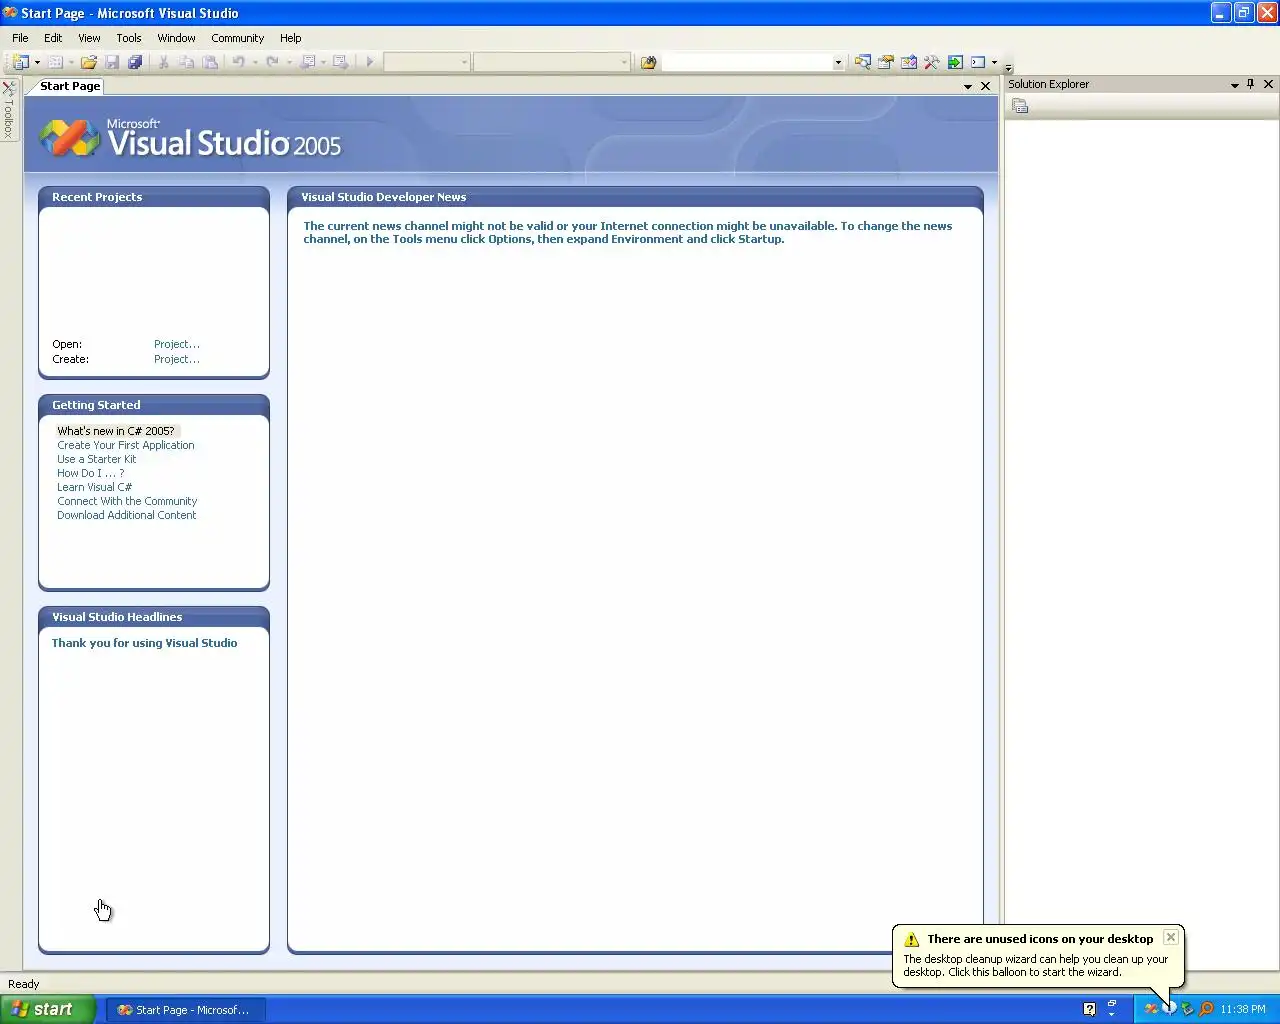Click the unused desktop icons balloon
1280x1024 pixels.
[x=1037, y=956]
